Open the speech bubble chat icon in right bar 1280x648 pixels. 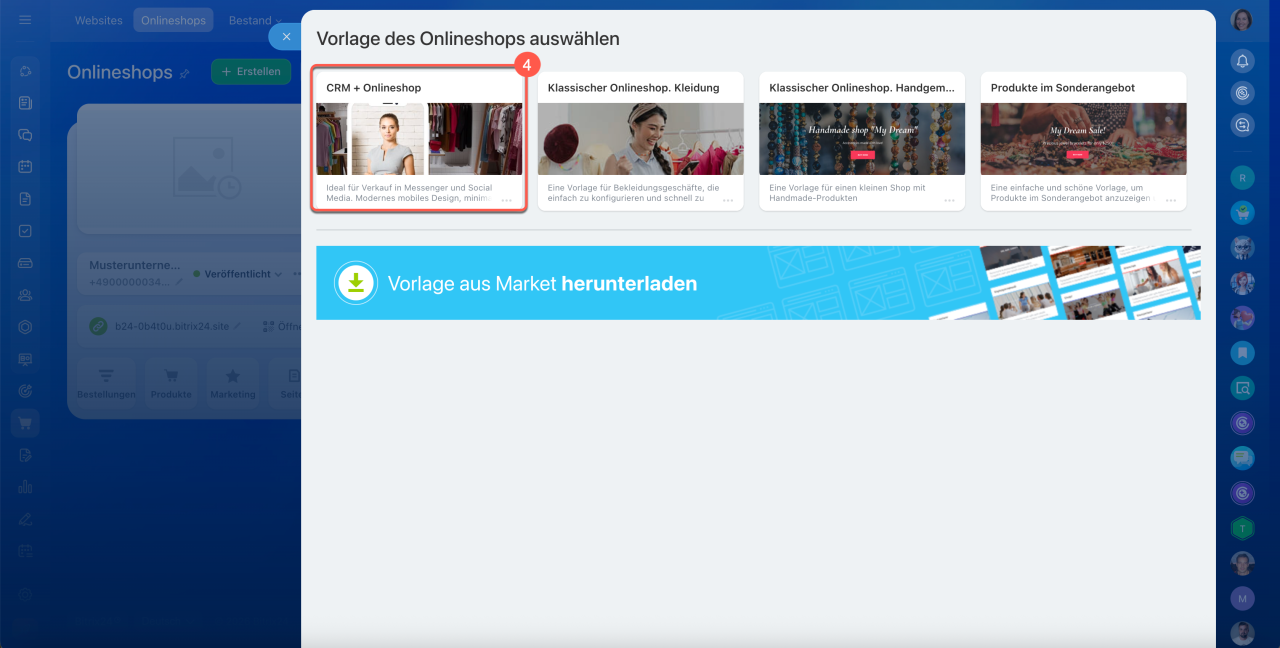coord(1242,458)
